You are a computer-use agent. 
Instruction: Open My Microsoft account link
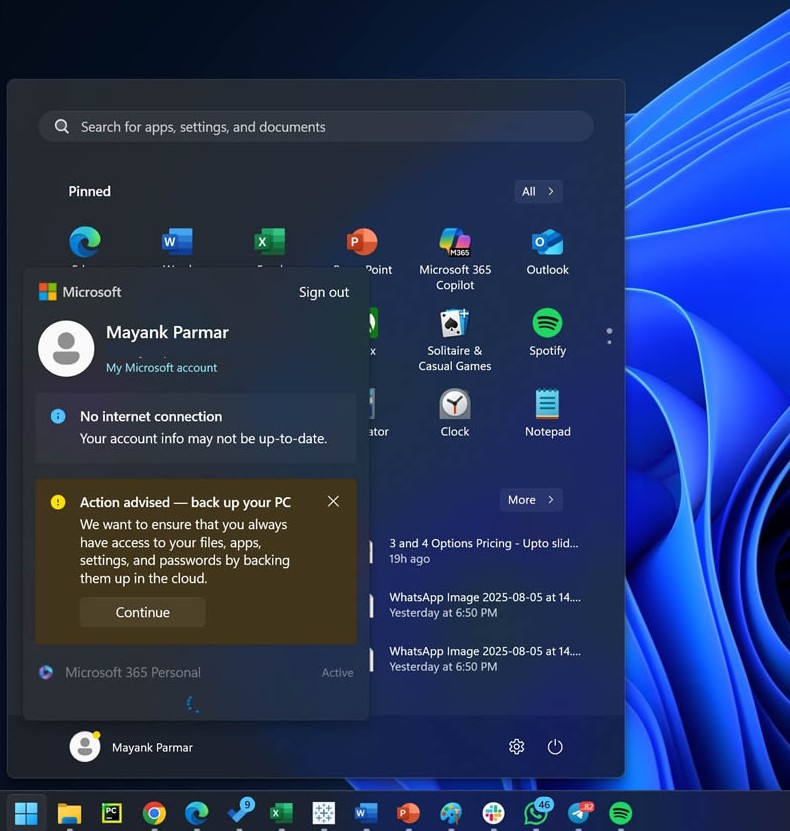pos(162,367)
